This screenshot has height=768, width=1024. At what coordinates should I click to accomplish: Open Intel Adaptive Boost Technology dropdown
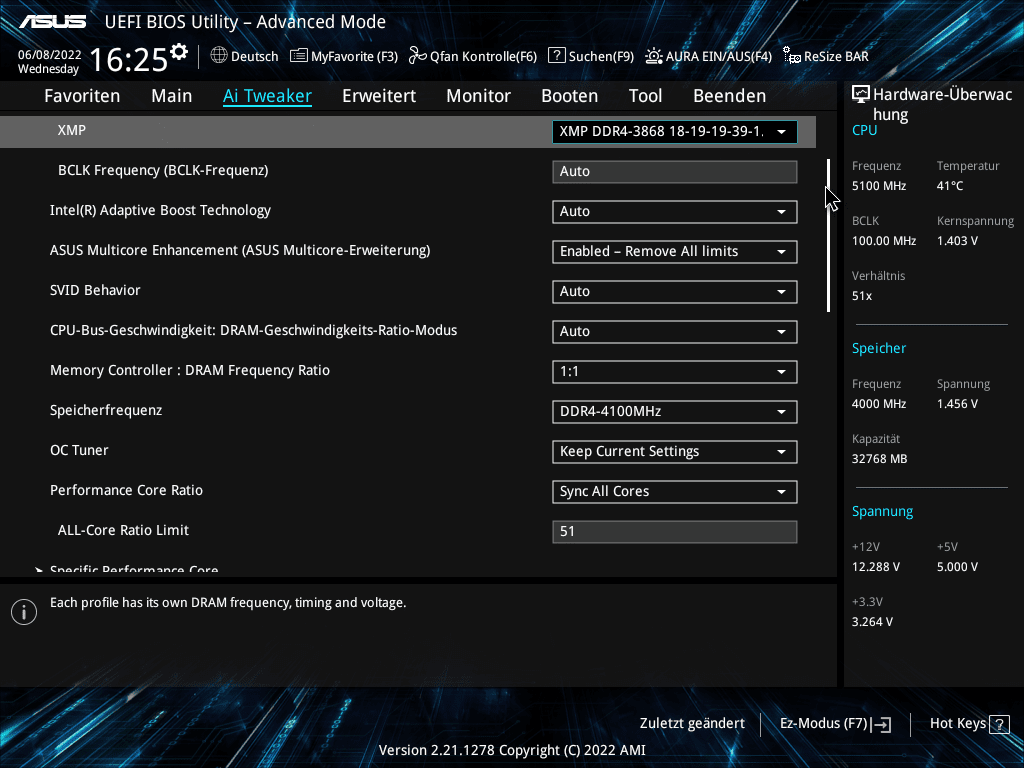click(675, 212)
